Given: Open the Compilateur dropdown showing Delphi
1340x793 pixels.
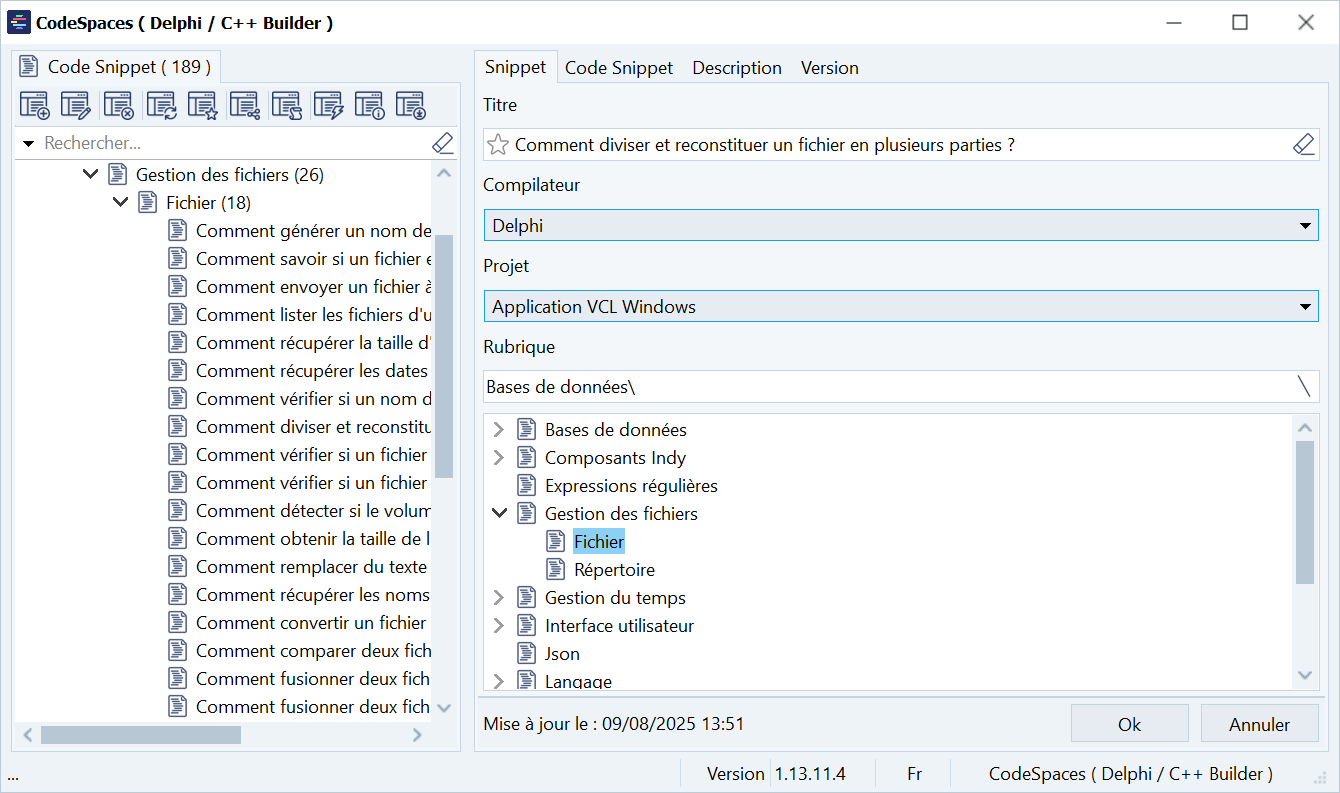Looking at the screenshot, I should tap(900, 226).
